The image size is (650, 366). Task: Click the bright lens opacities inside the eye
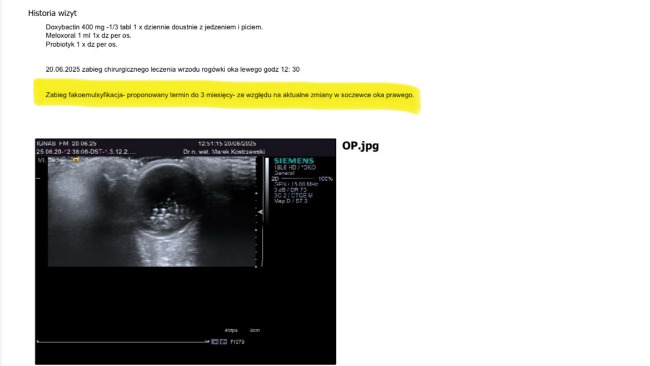click(169, 212)
